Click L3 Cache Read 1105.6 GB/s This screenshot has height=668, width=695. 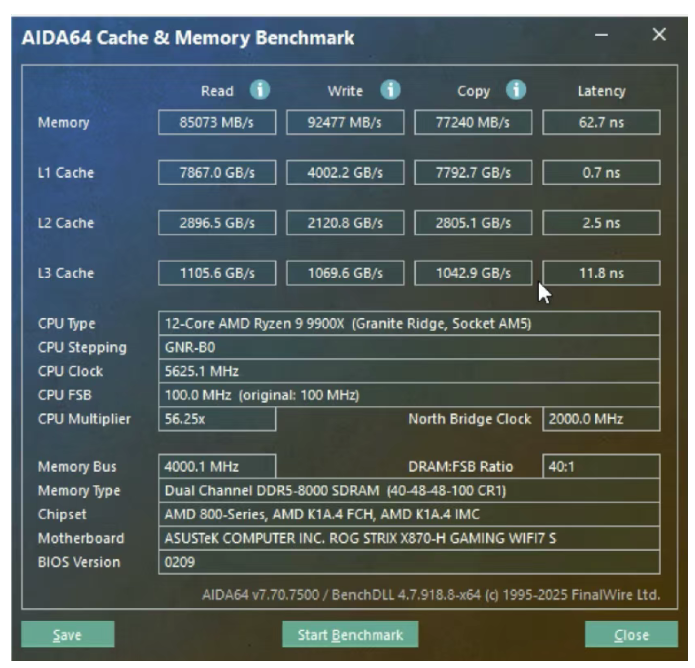(x=217, y=273)
